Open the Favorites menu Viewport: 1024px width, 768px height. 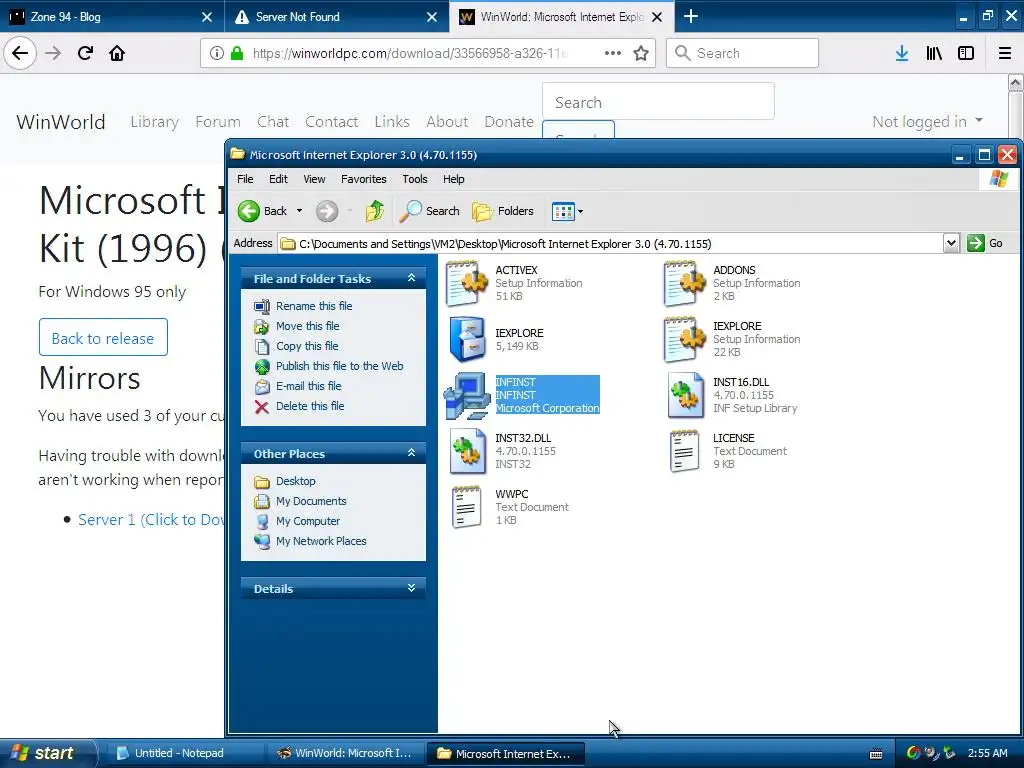364,179
